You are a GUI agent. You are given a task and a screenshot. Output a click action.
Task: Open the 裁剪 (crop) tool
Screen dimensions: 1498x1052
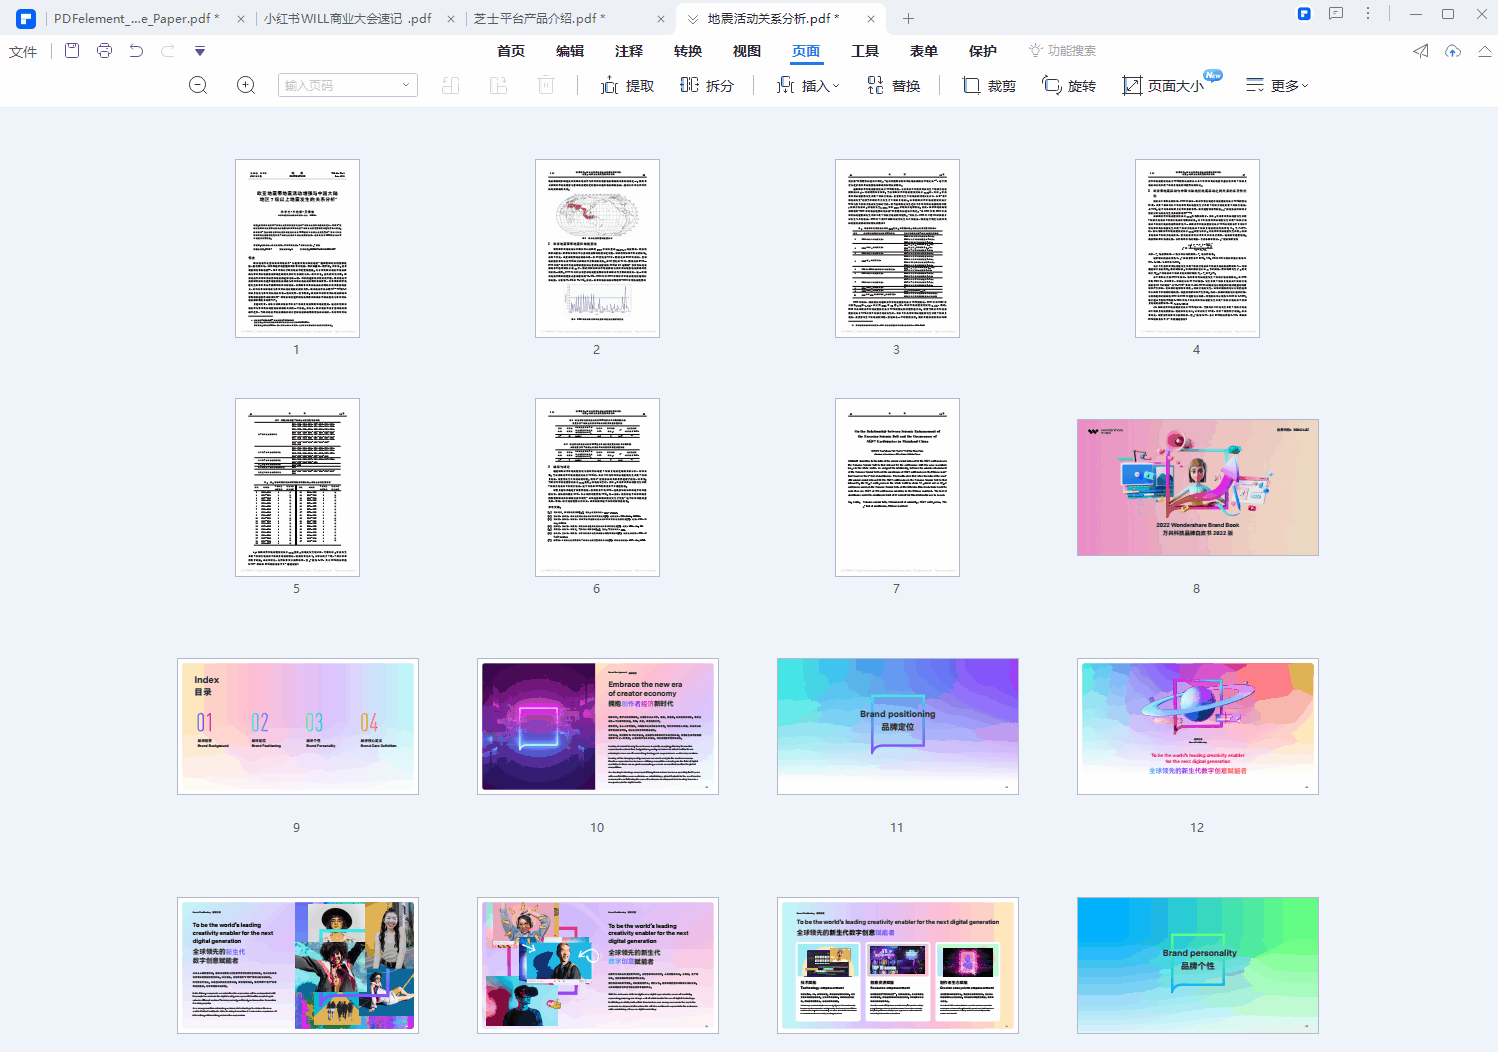click(987, 85)
